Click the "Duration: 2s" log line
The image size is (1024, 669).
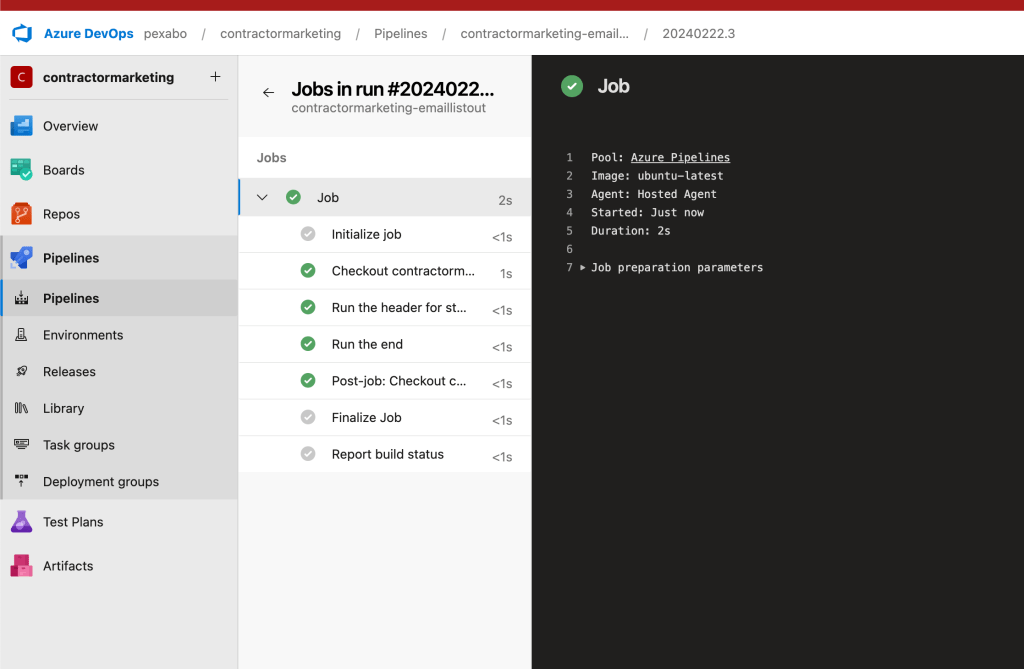pos(630,231)
